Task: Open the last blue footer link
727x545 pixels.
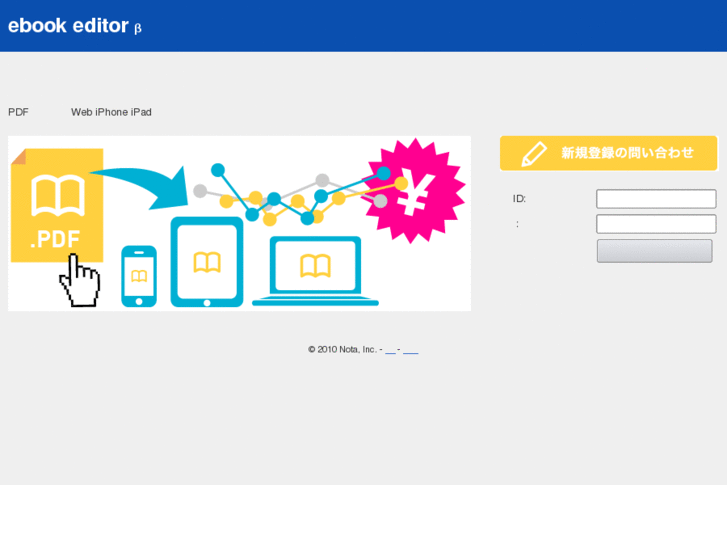Action: click(411, 350)
